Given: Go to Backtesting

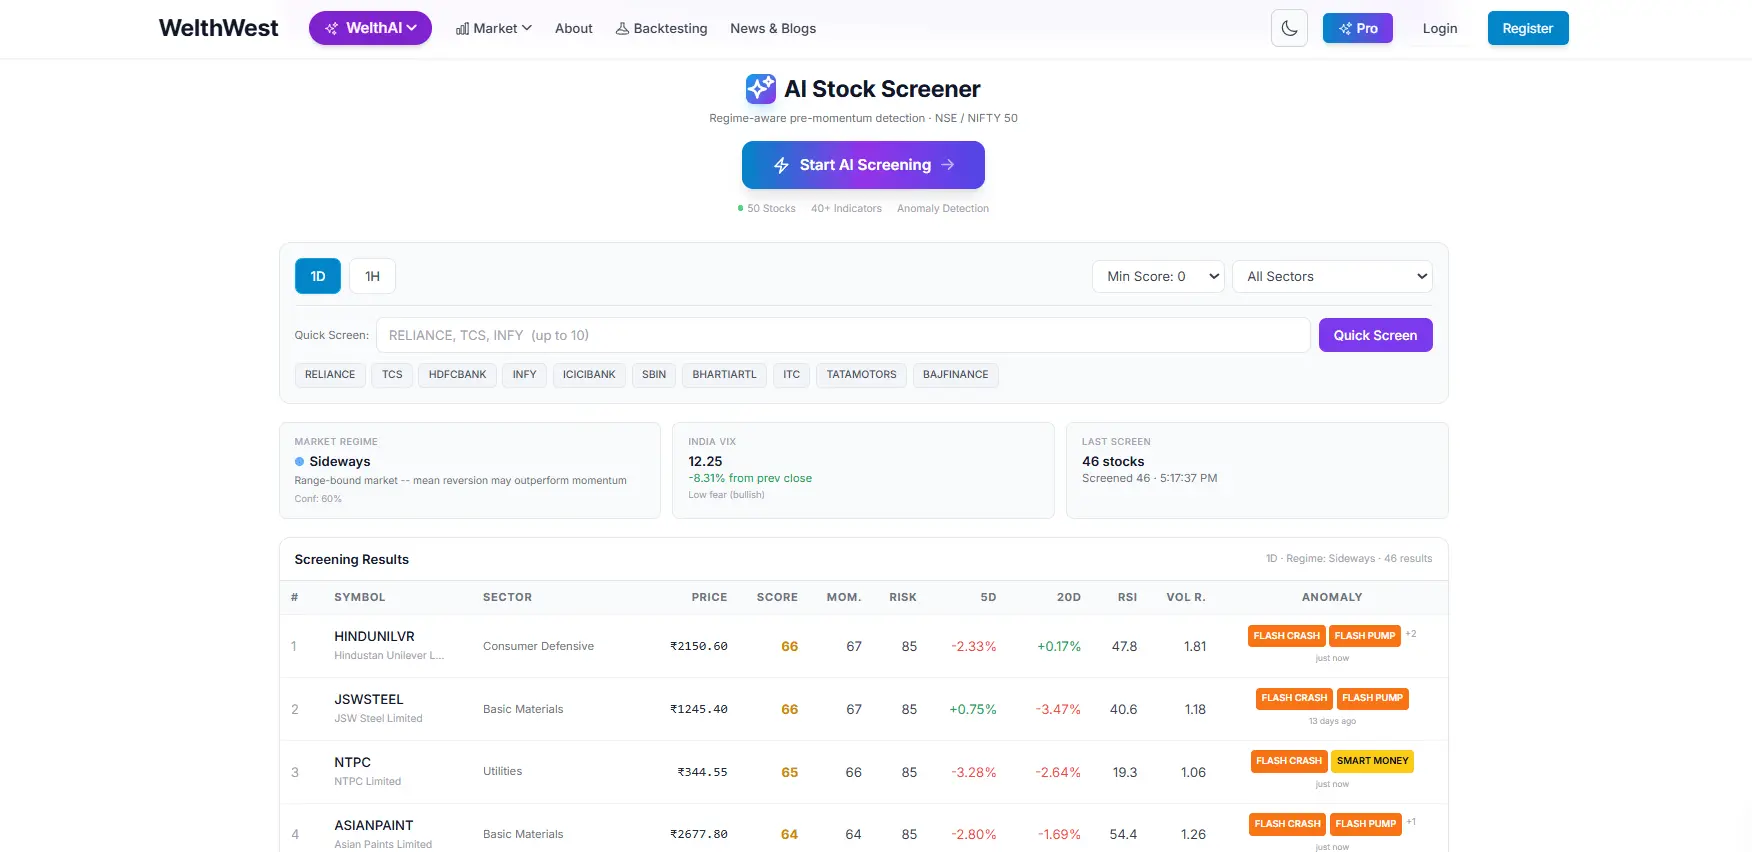Looking at the screenshot, I should 661,28.
